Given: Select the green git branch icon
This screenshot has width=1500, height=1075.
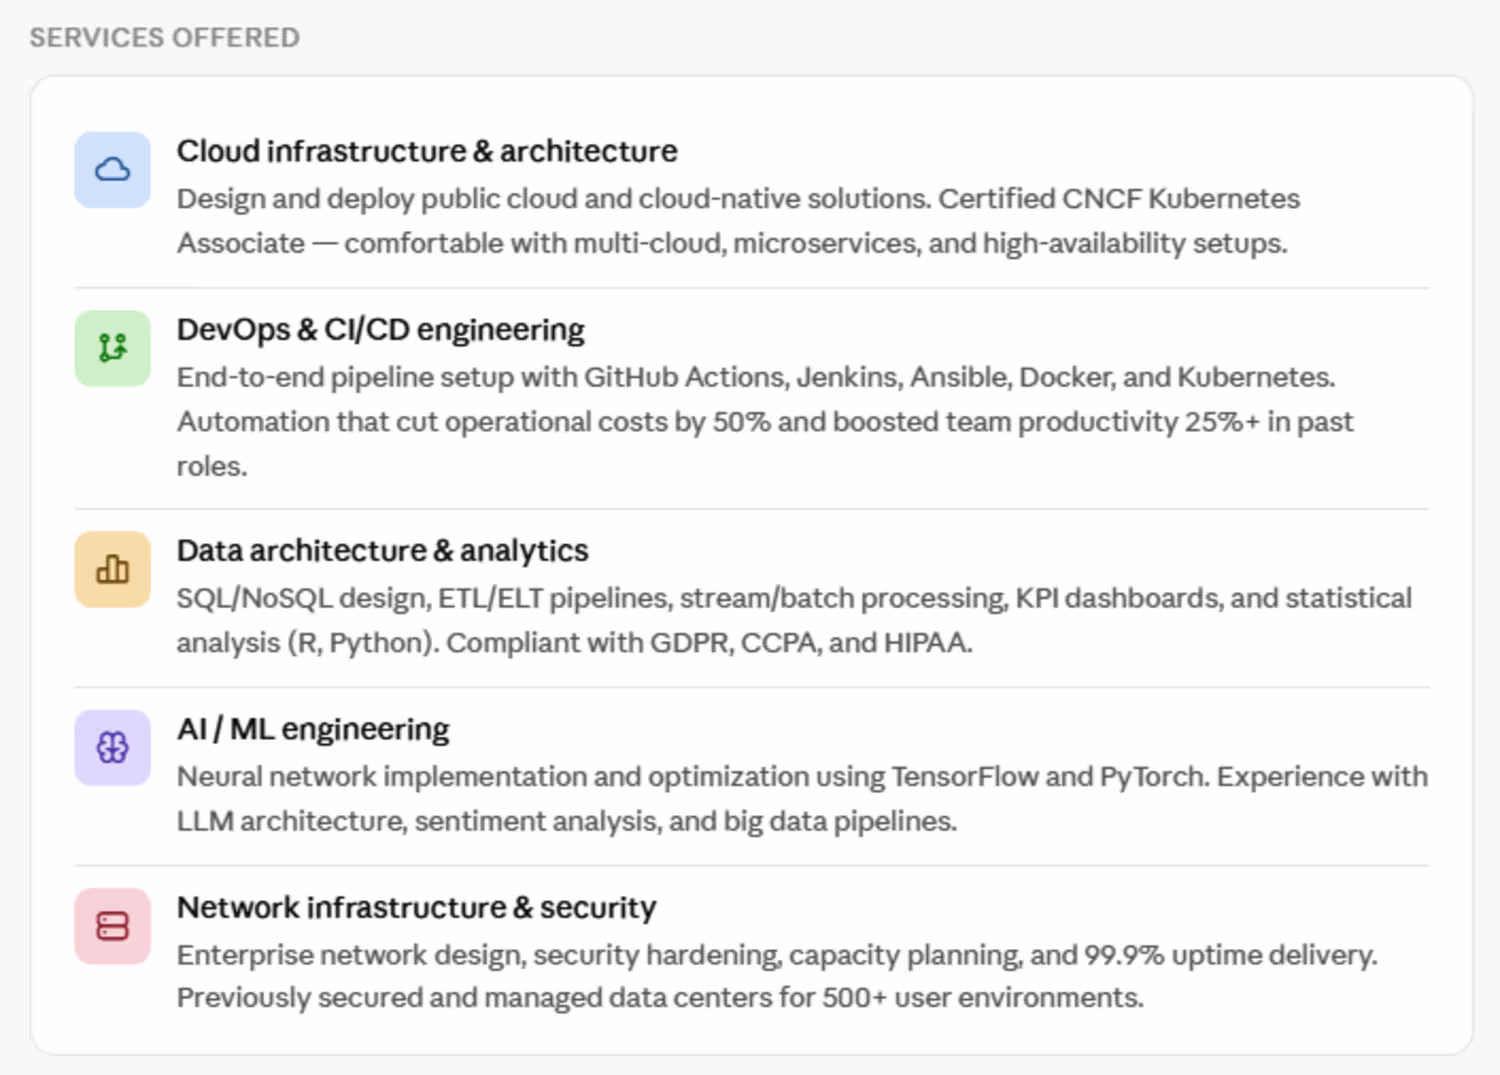Looking at the screenshot, I should pyautogui.click(x=113, y=348).
